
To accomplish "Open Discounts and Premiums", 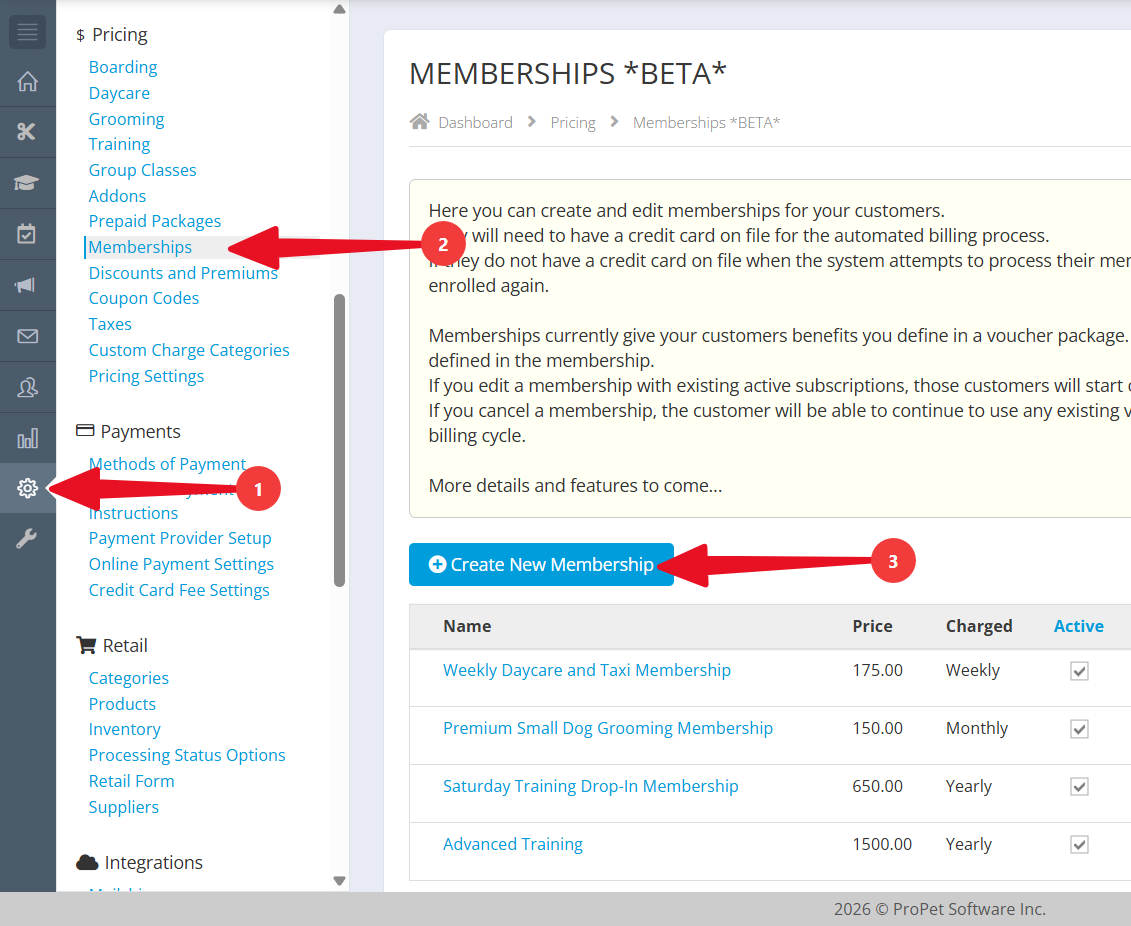I will pyautogui.click(x=182, y=273).
